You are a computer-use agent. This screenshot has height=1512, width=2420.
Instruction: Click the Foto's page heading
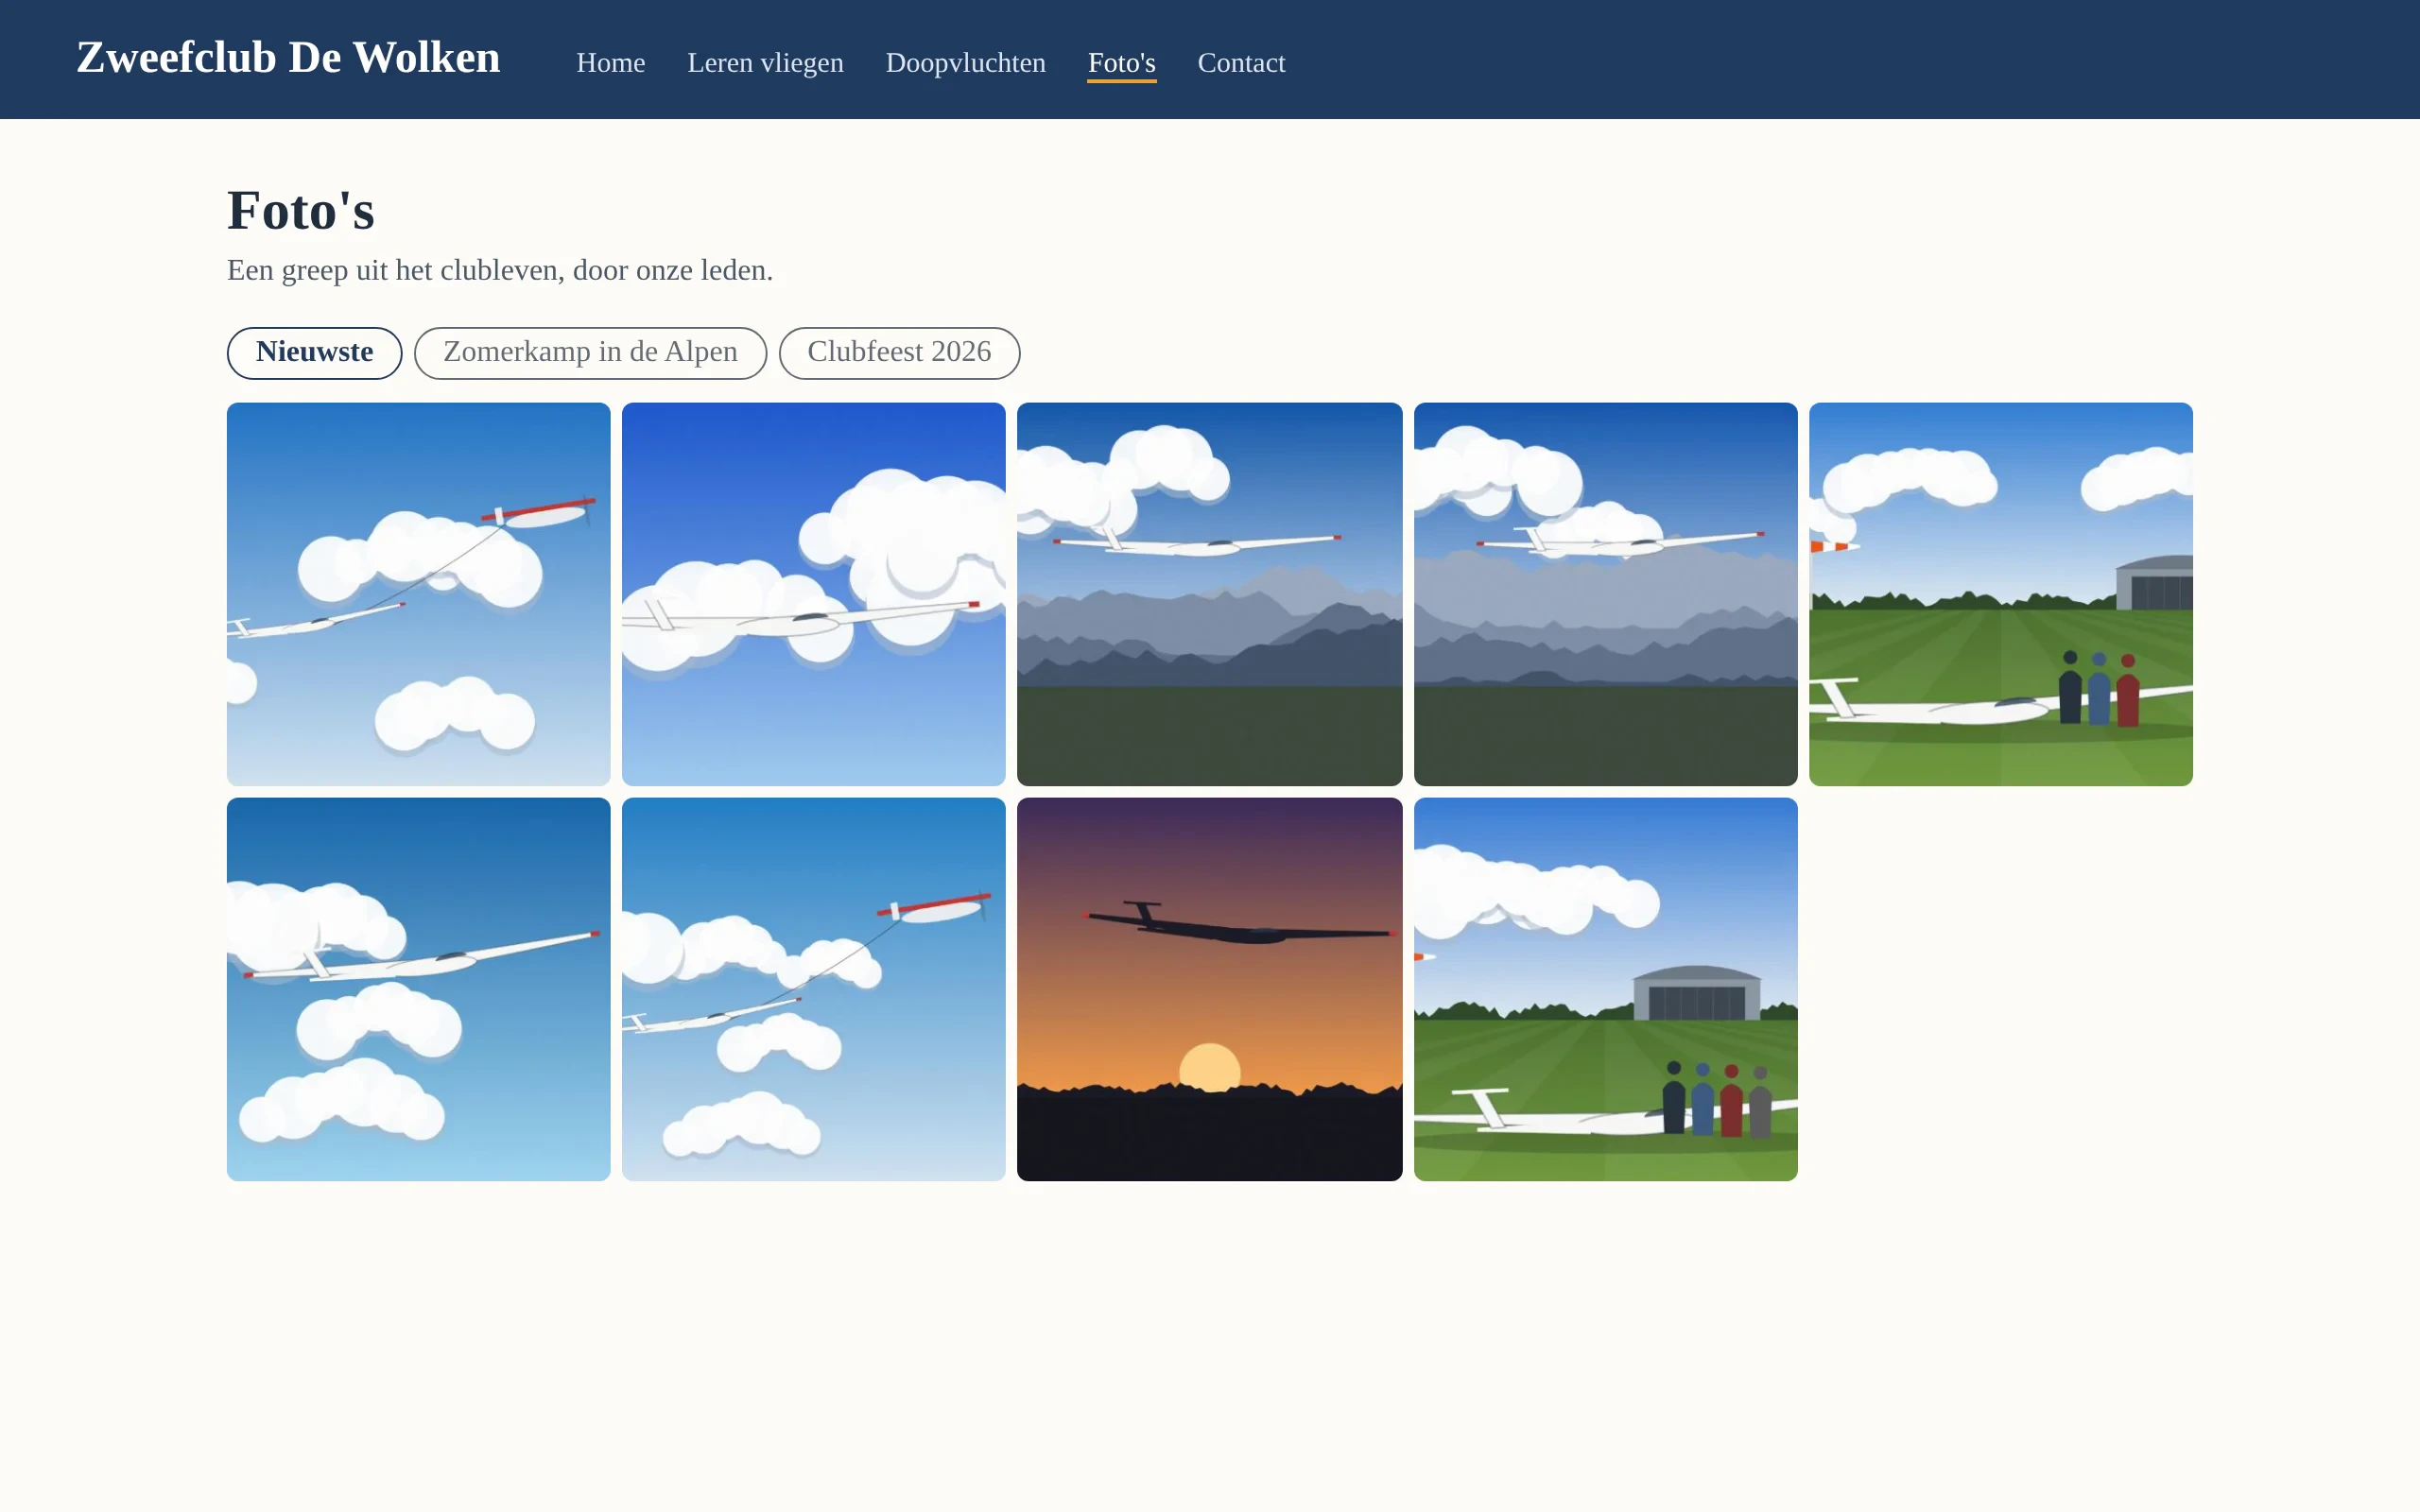pos(300,211)
